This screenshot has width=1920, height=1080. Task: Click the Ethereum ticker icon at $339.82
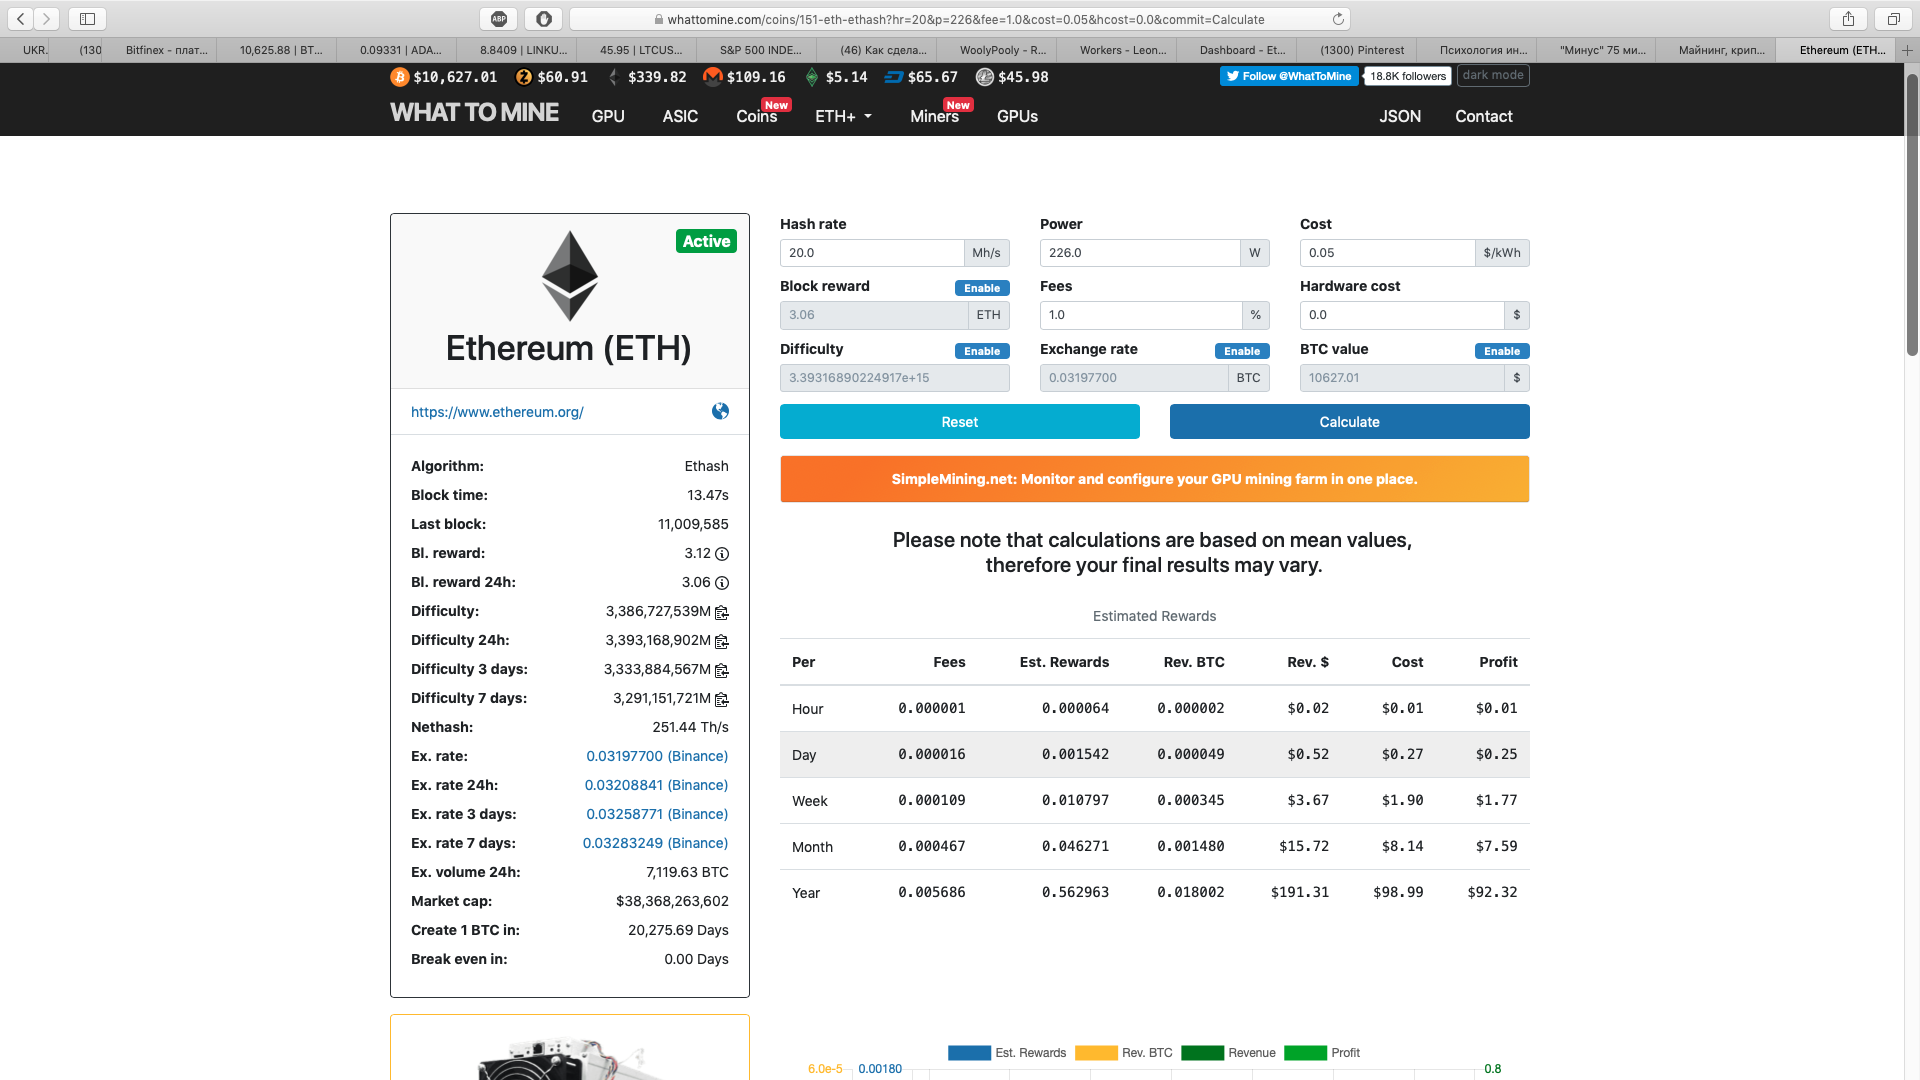point(614,77)
